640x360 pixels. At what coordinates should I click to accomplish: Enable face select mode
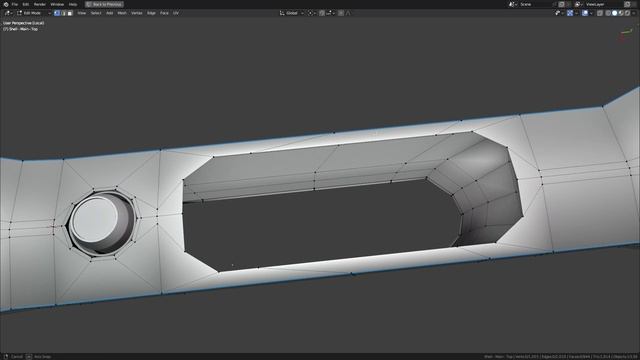[x=70, y=13]
